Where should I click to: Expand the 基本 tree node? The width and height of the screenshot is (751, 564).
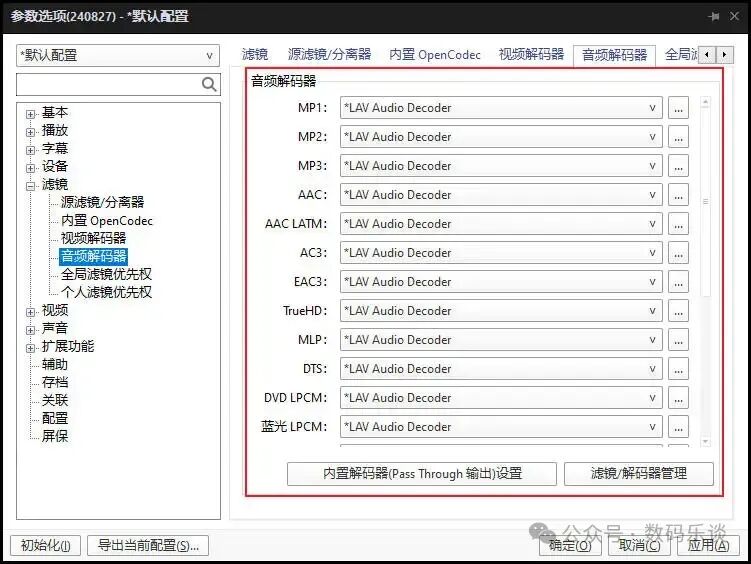pos(31,114)
